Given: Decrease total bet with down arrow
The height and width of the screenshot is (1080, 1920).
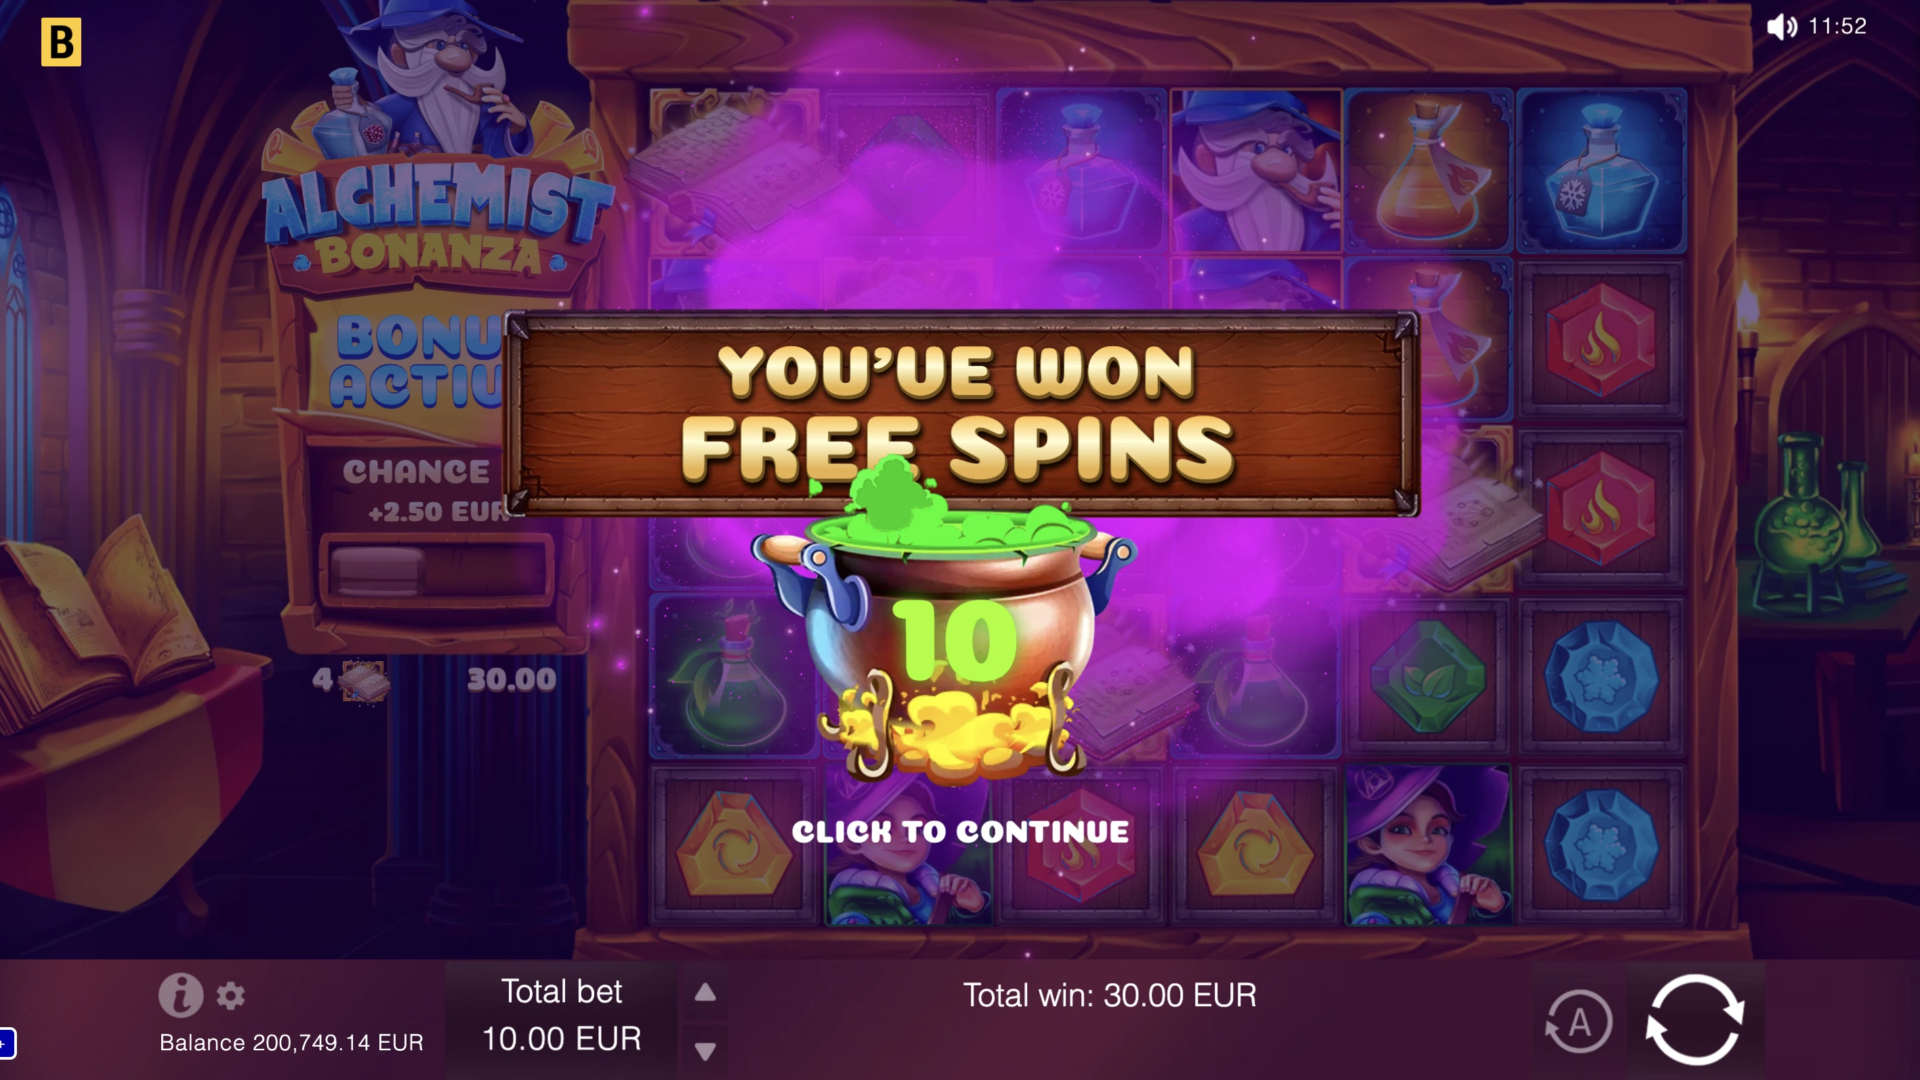Looking at the screenshot, I should pyautogui.click(x=705, y=1051).
